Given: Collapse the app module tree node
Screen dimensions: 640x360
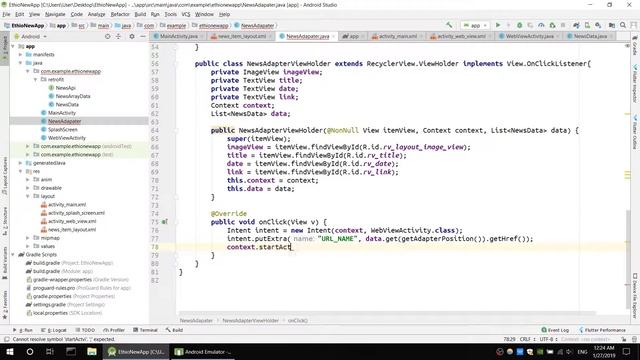Looking at the screenshot, I should tap(13, 46).
